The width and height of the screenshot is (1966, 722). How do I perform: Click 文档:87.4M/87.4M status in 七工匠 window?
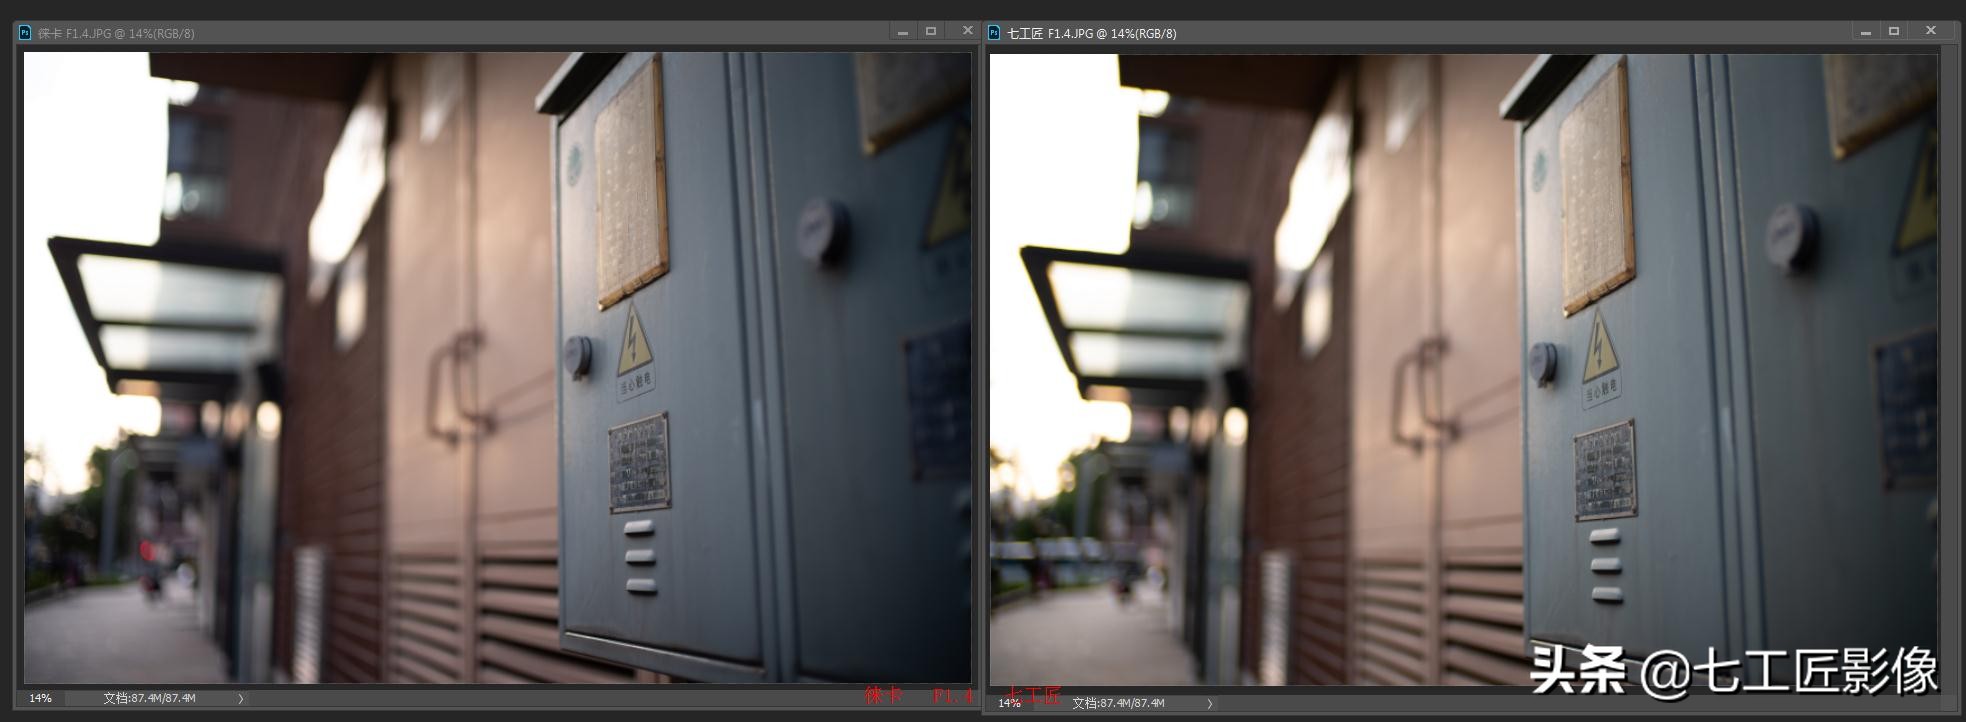1118,703
